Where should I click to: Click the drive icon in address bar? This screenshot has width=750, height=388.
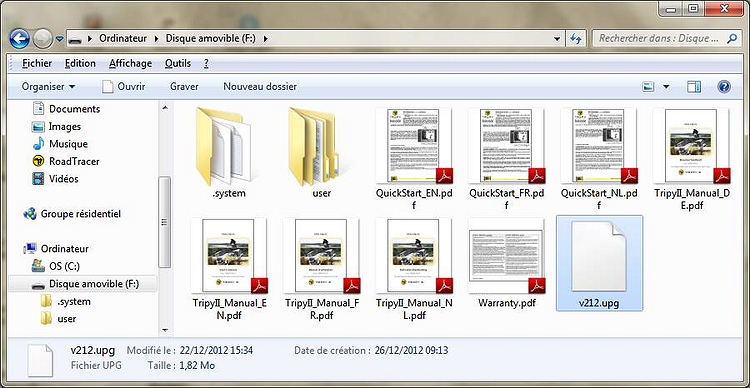pos(74,39)
